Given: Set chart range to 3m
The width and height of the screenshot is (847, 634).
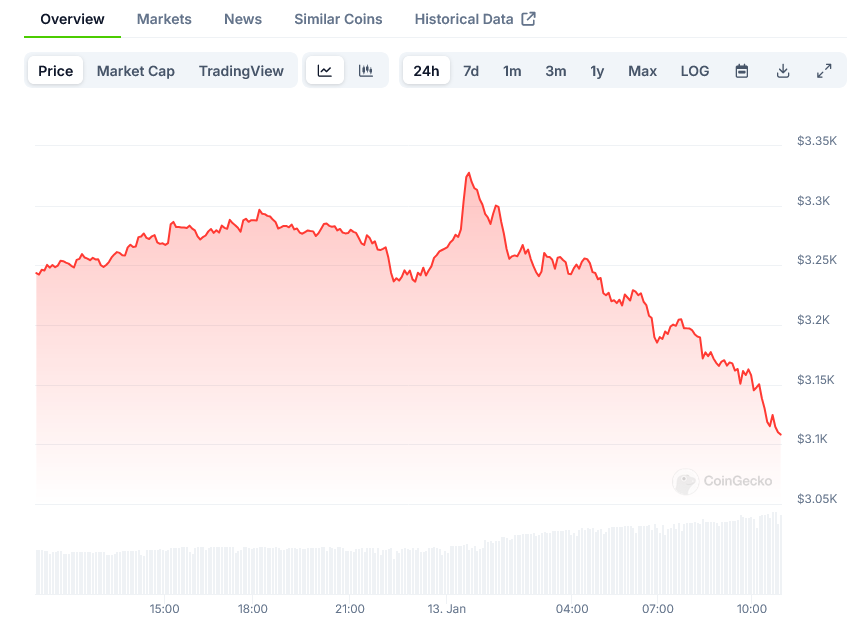Looking at the screenshot, I should (556, 71).
